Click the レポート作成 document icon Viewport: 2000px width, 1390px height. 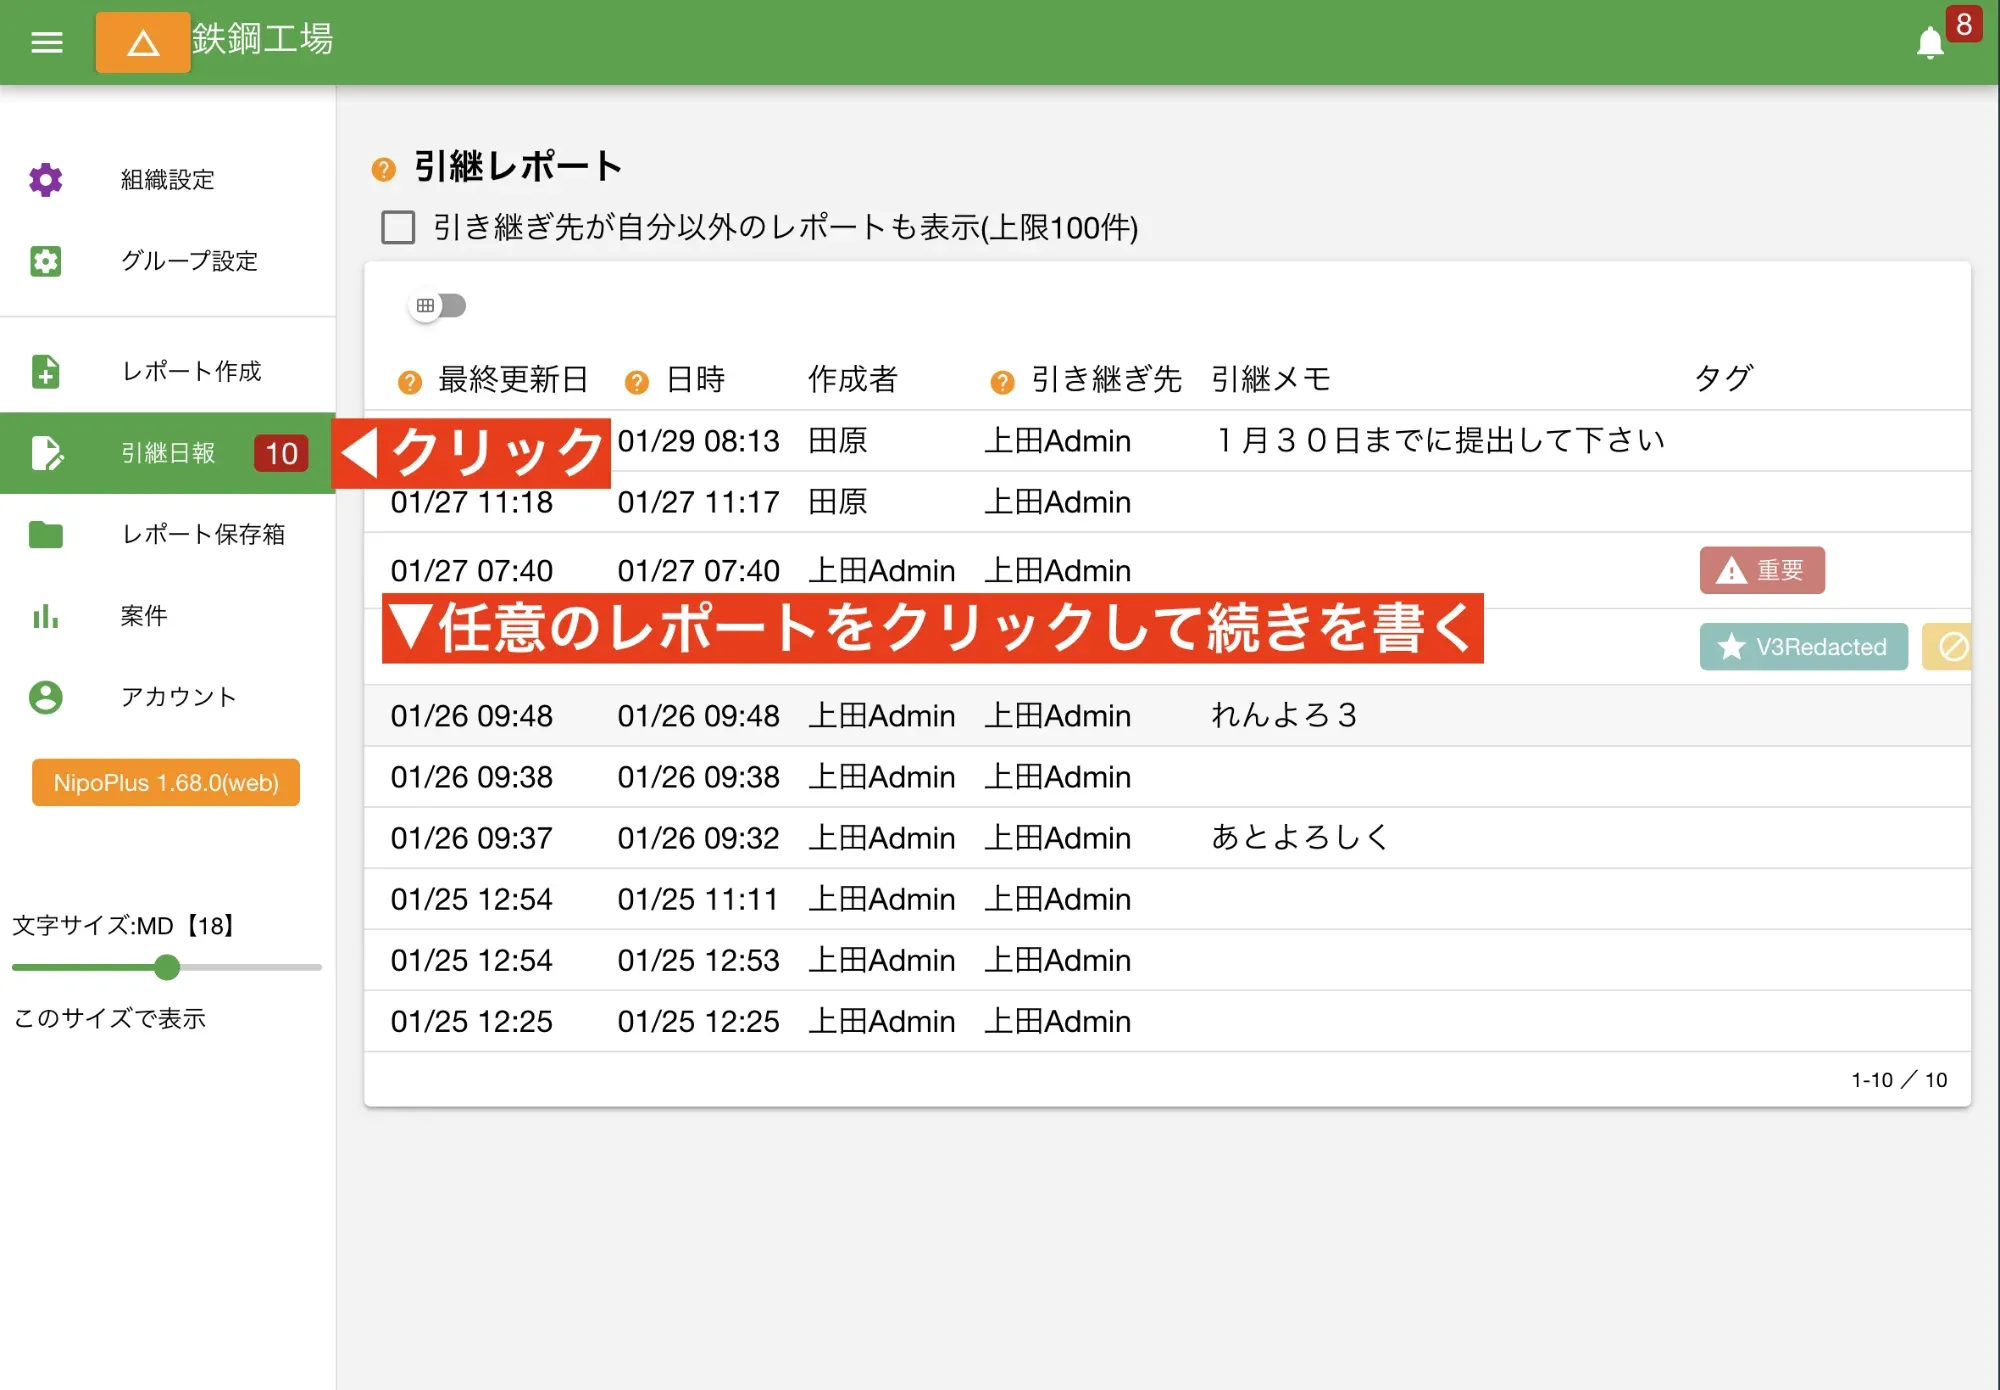pyautogui.click(x=46, y=371)
